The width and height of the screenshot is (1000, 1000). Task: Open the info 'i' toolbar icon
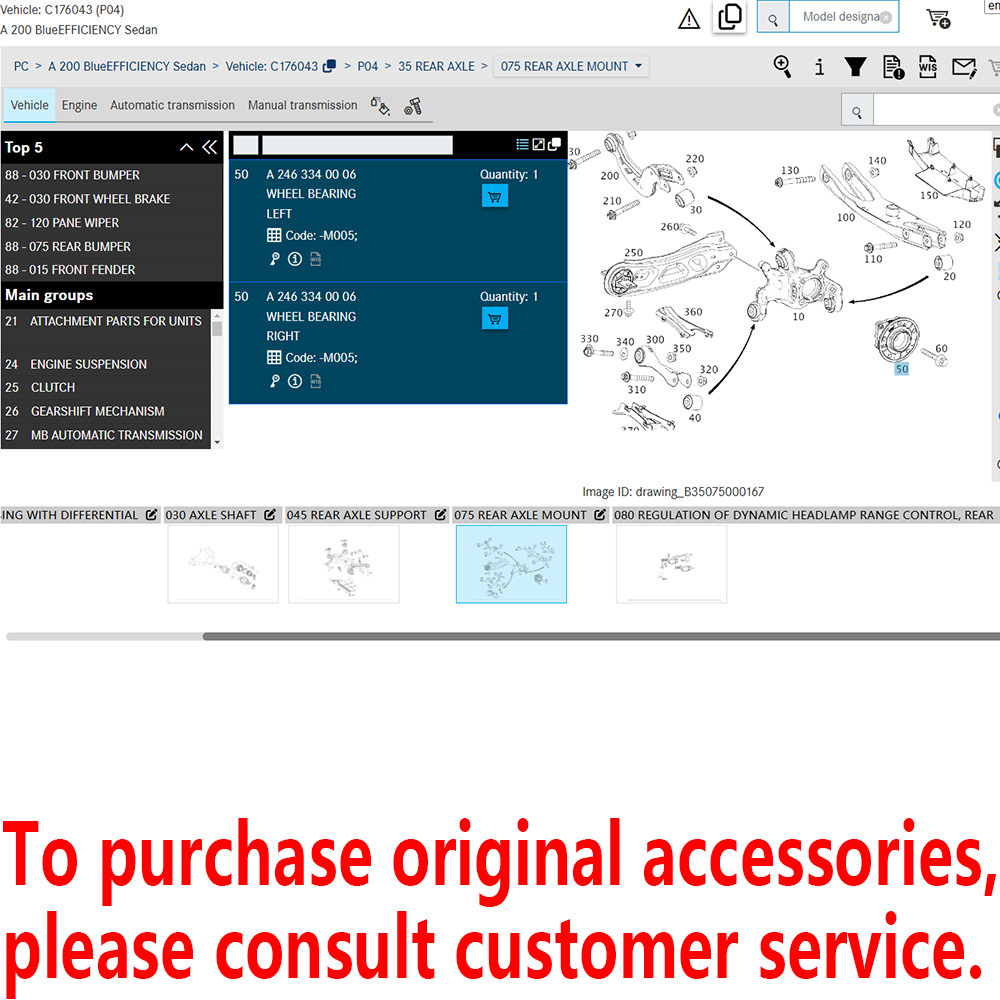point(820,66)
